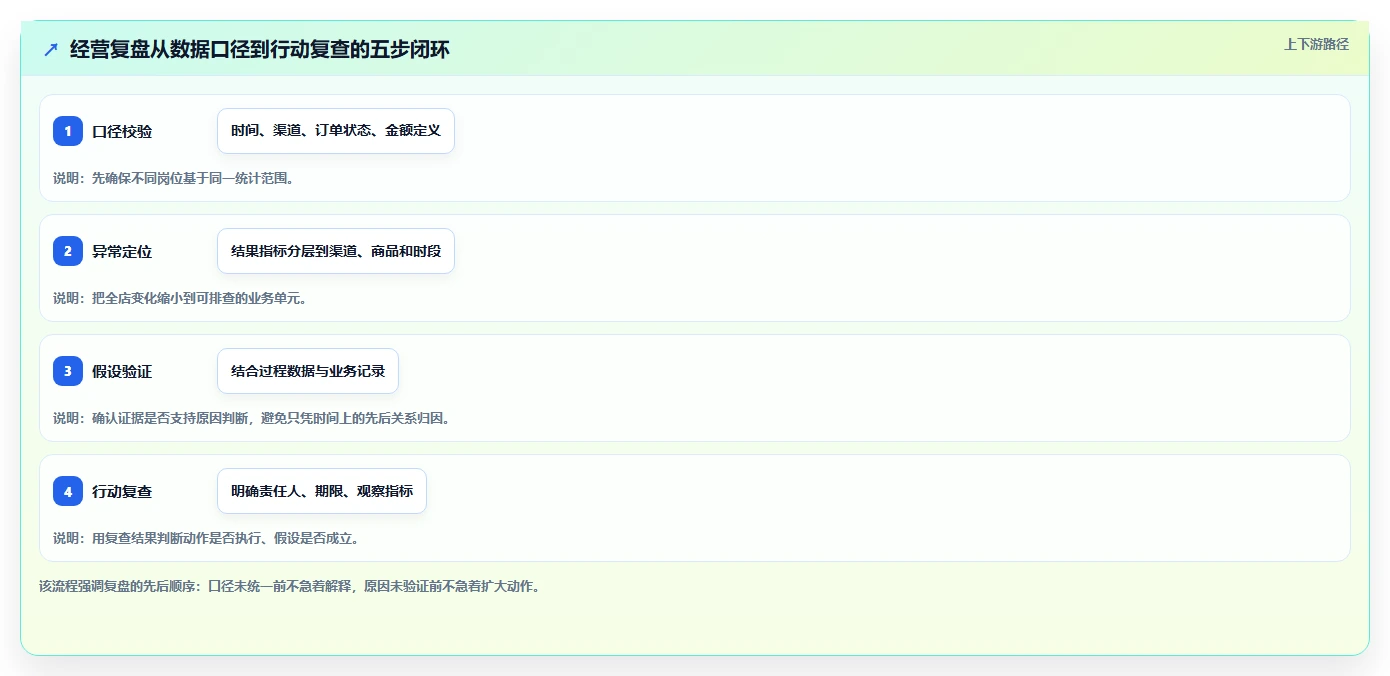The width and height of the screenshot is (1390, 676).
Task: Select the step 4 number badge
Action: pyautogui.click(x=68, y=491)
